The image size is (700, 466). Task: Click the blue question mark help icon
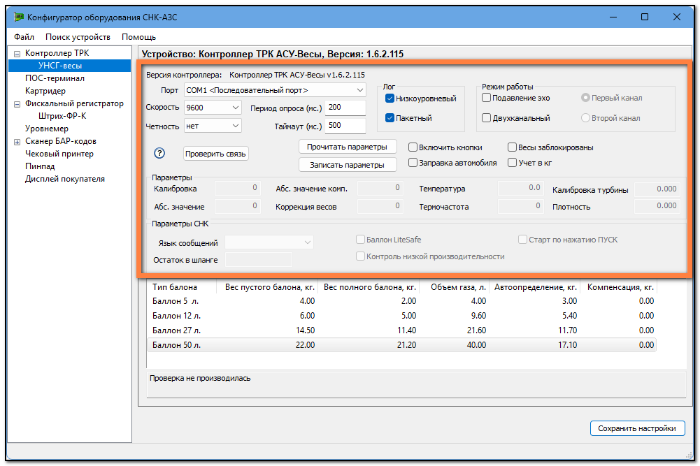click(x=159, y=154)
